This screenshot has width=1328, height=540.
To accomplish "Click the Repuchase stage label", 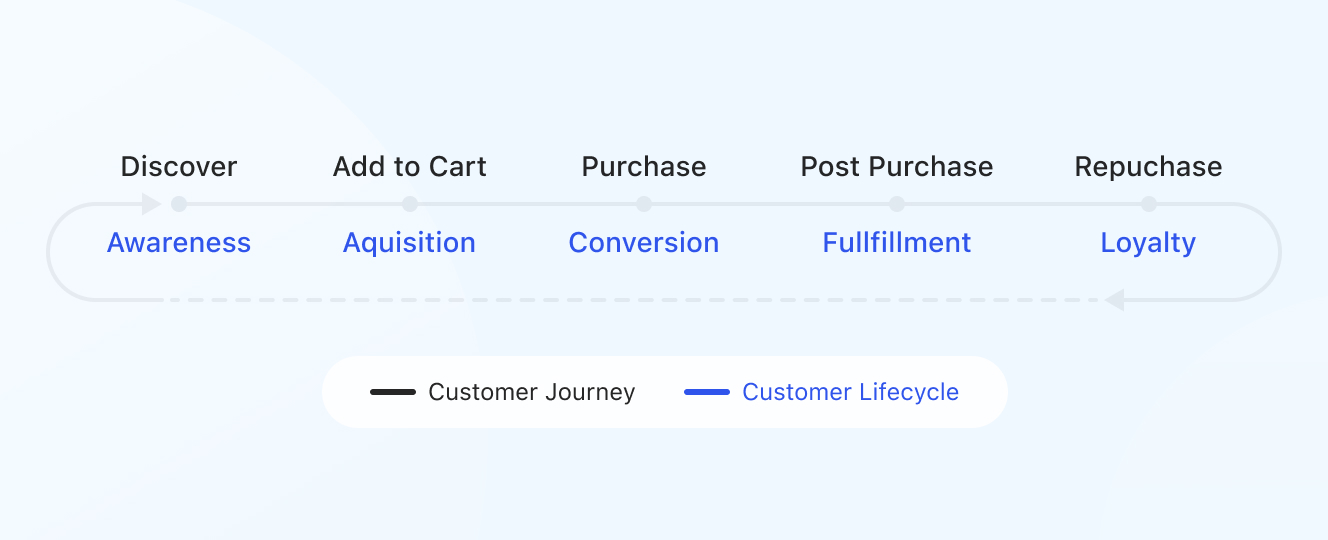I will point(1148,166).
